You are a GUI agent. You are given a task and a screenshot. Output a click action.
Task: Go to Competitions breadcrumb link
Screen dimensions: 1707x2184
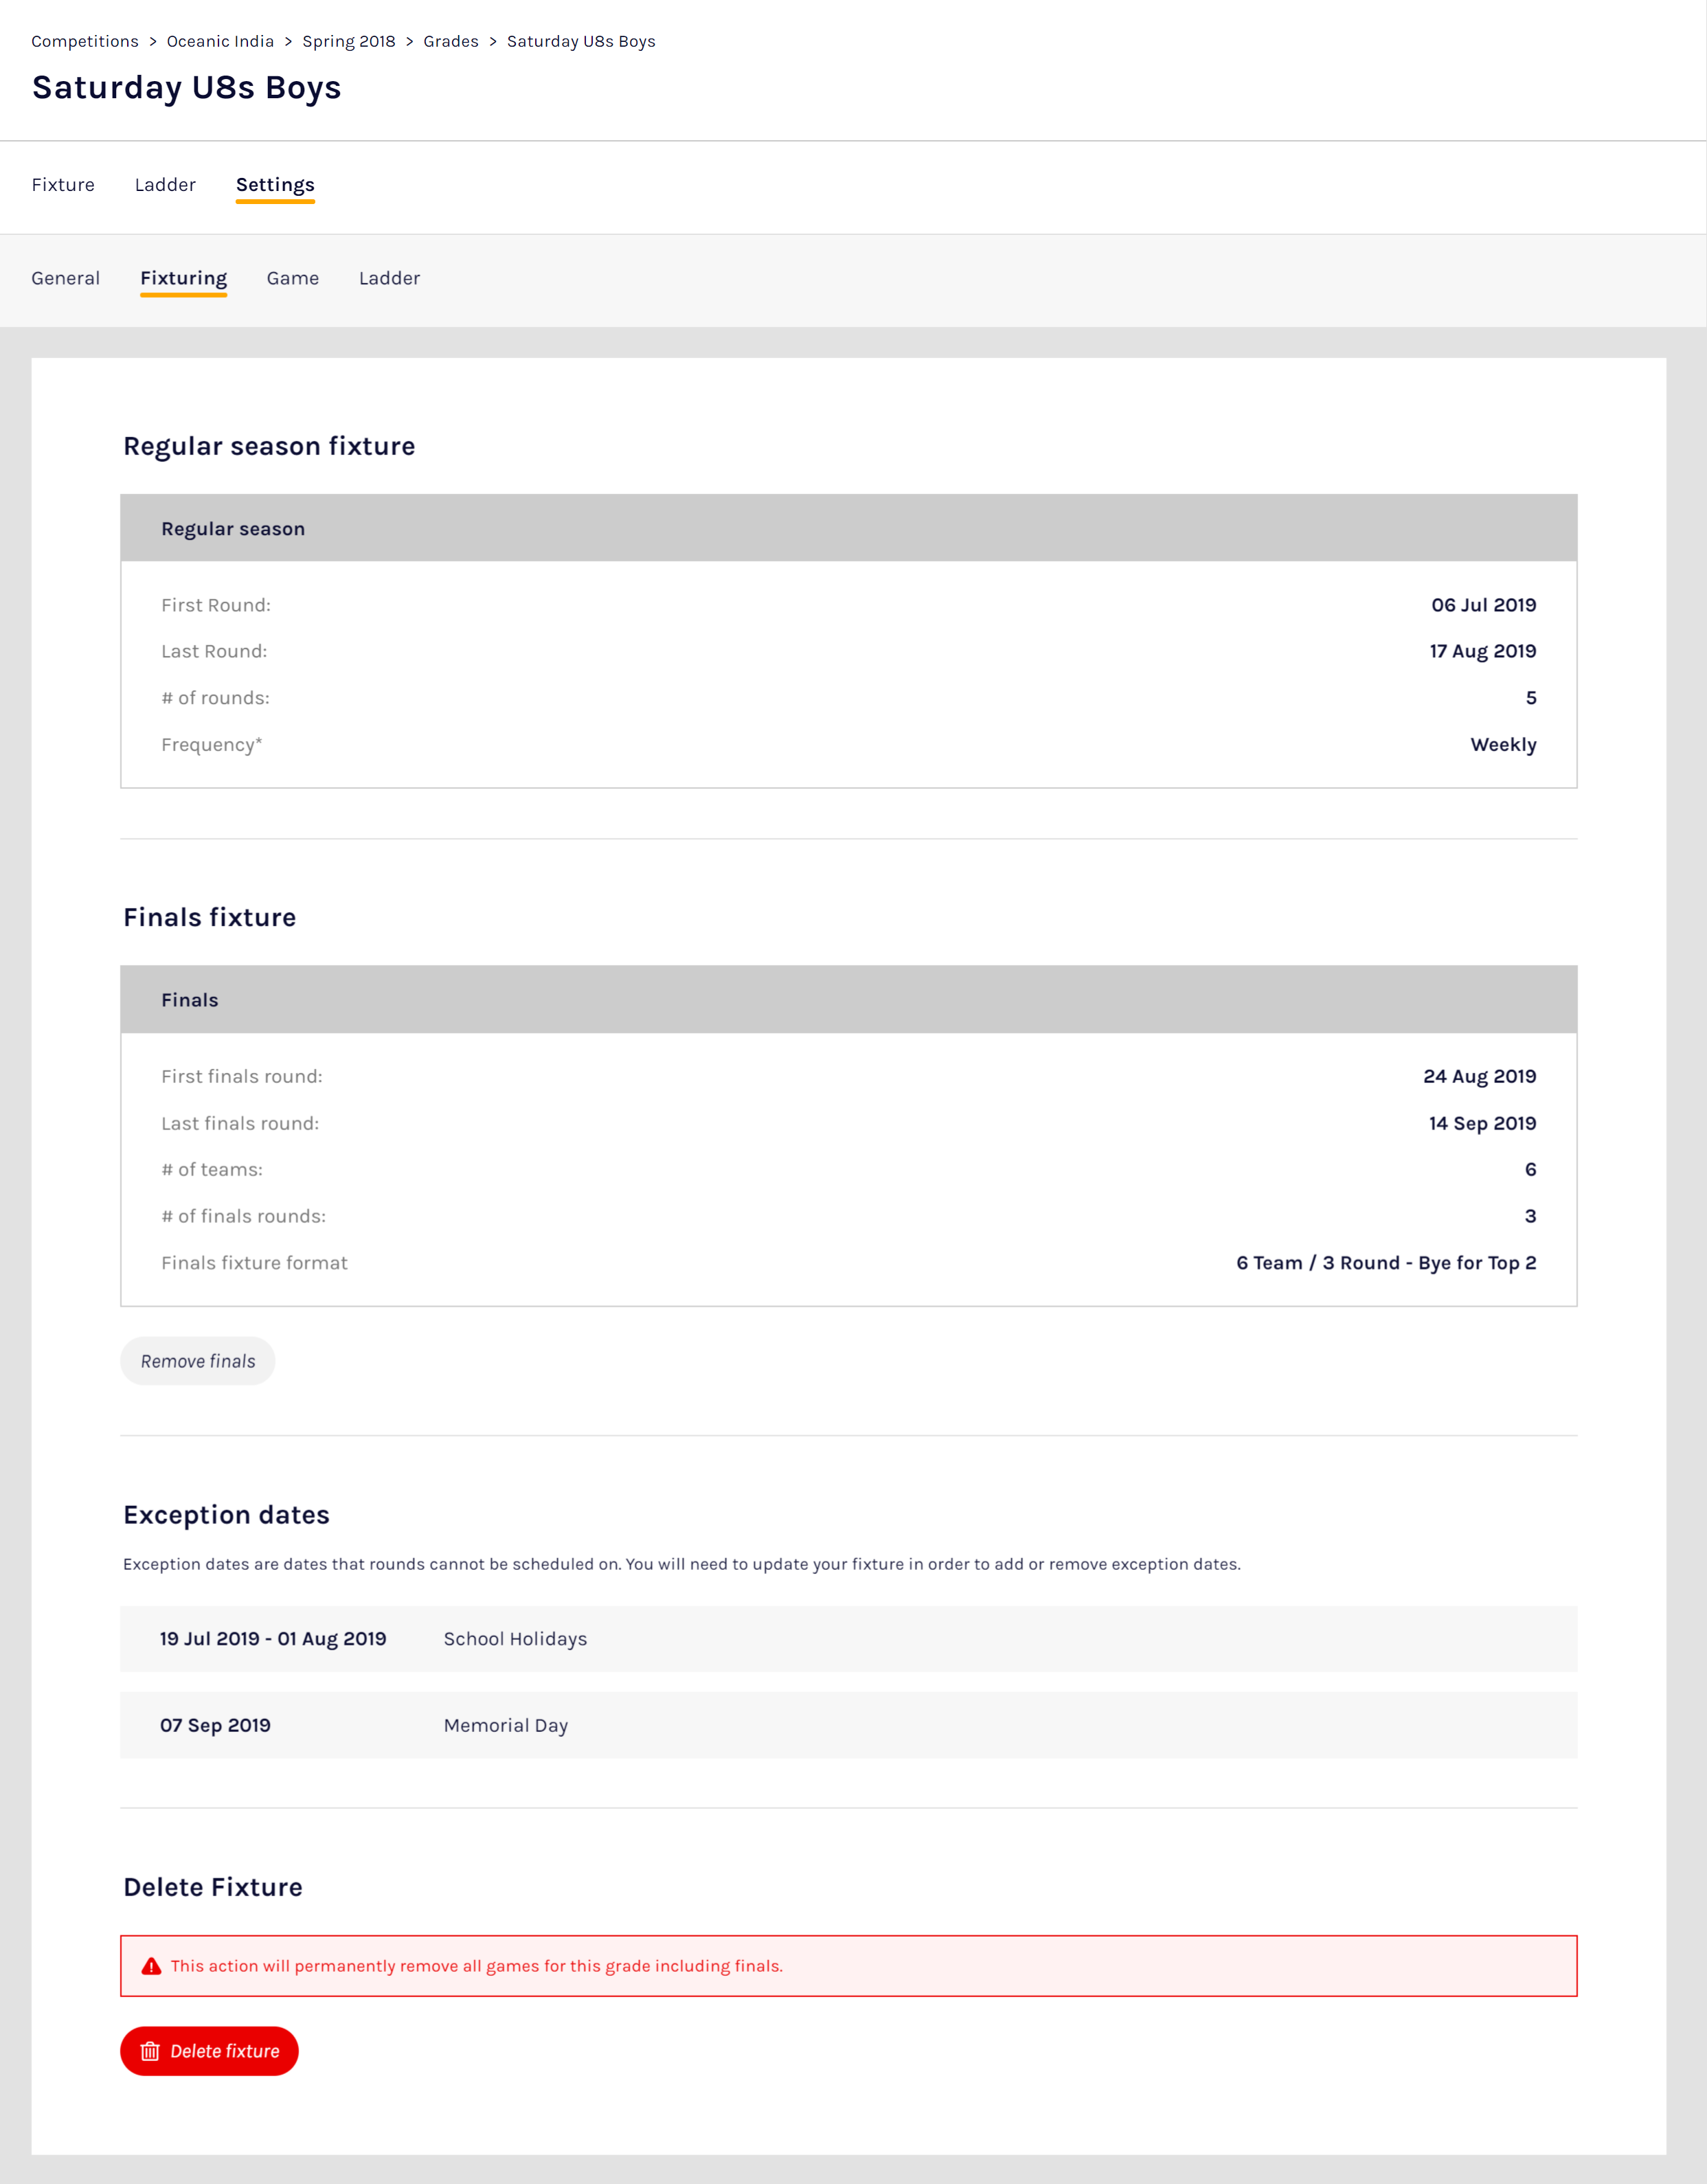85,41
